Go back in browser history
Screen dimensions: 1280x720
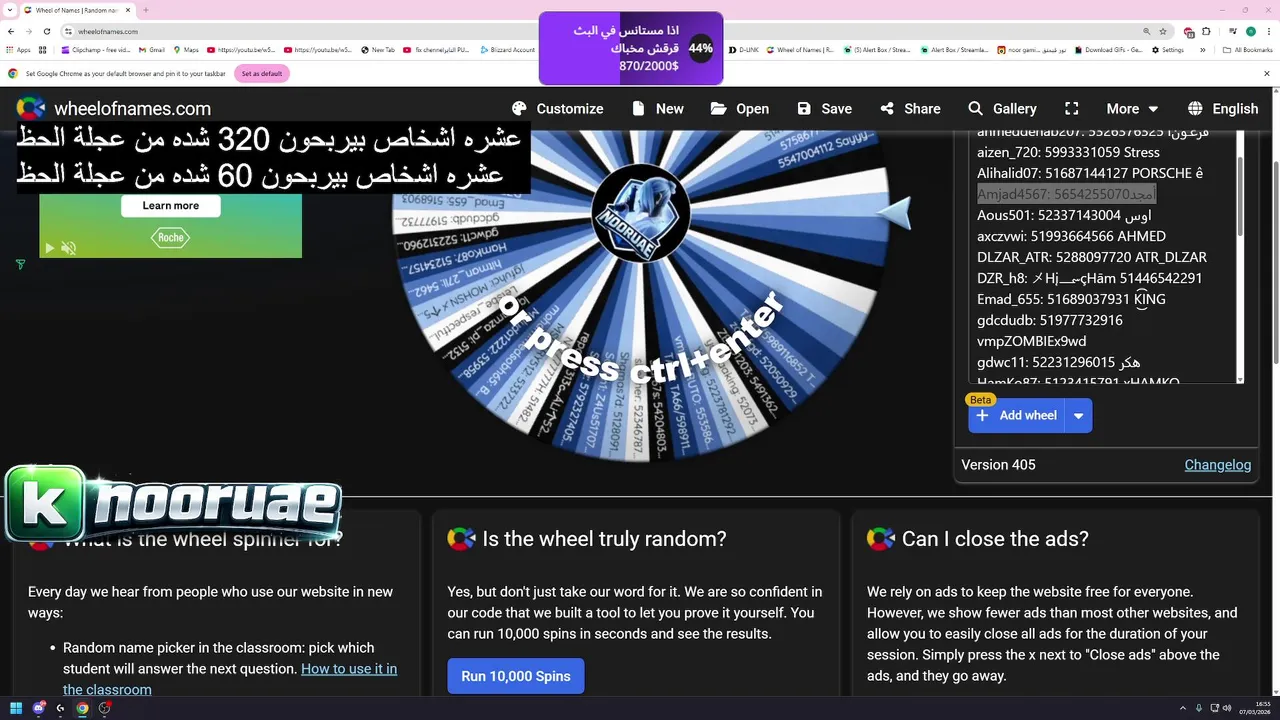point(12,31)
